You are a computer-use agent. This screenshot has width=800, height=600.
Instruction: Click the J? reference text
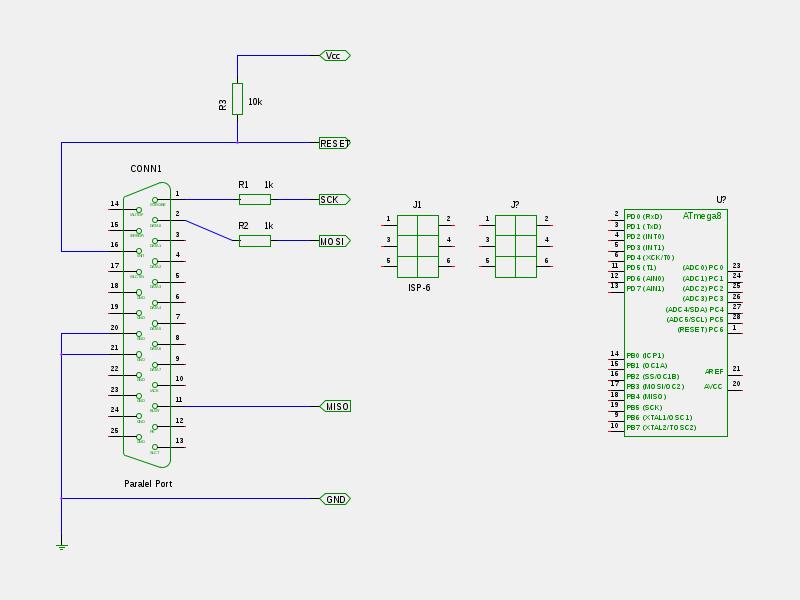(x=515, y=205)
